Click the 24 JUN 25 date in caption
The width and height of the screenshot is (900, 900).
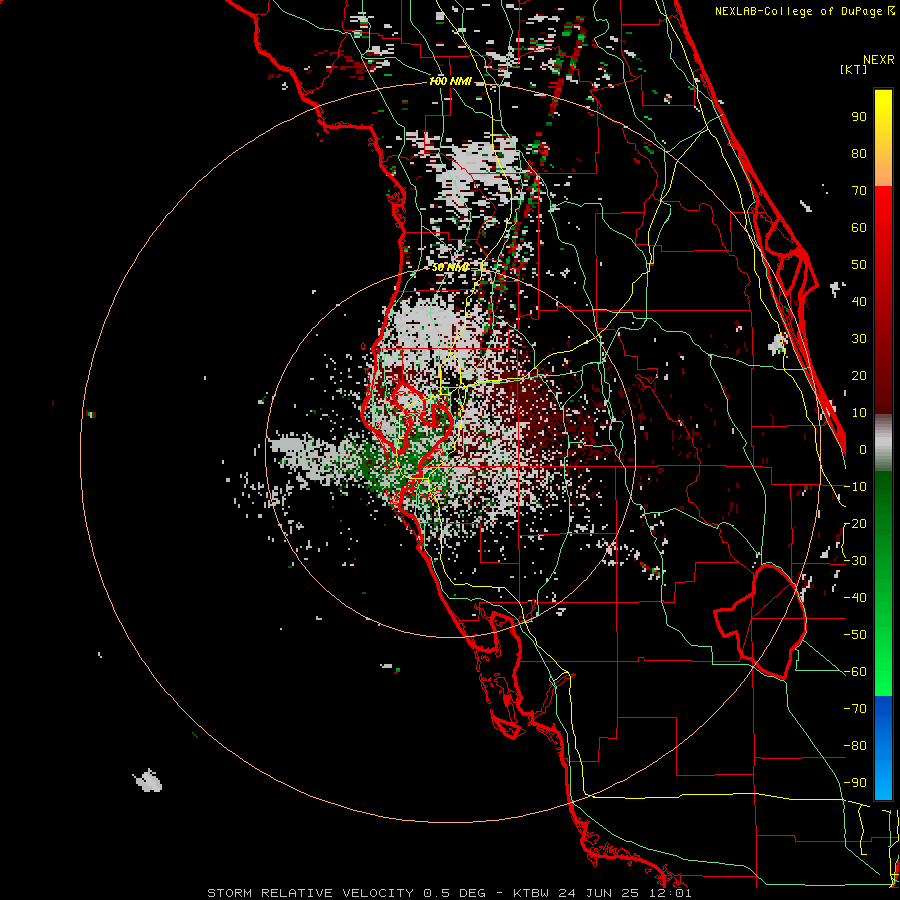click(600, 893)
